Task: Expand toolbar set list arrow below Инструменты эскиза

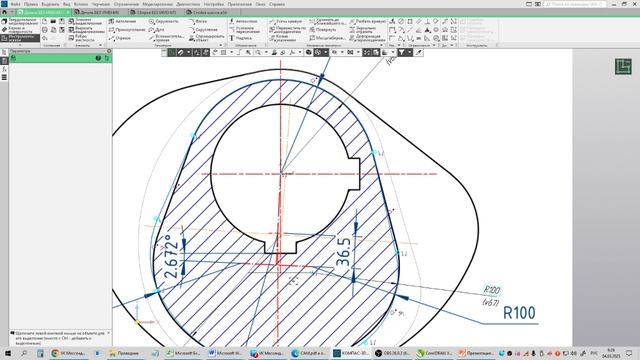Action: click(x=20, y=45)
